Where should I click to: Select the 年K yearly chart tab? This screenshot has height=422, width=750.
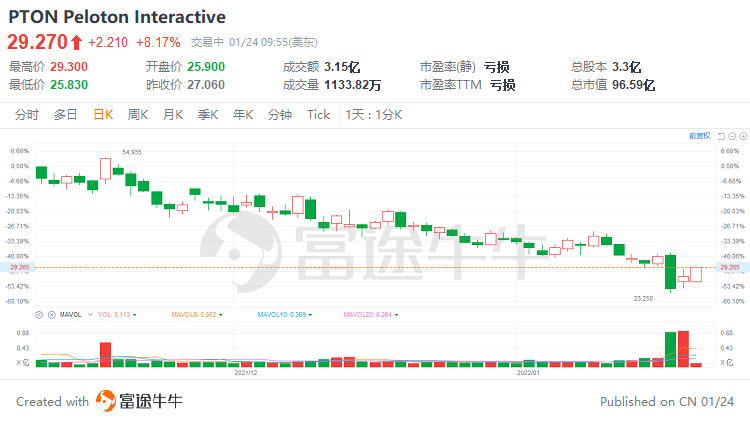coord(243,115)
